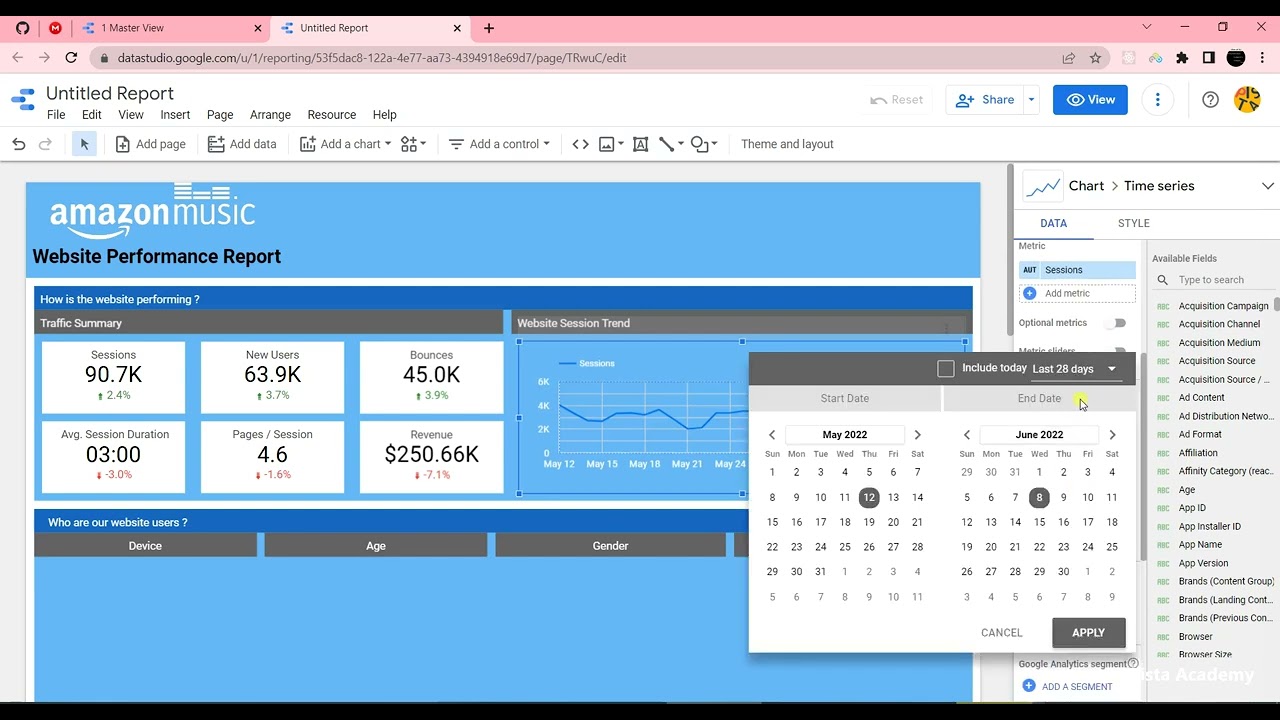Select June 8 as end date
Screen dimensions: 1280x720
tap(1039, 497)
